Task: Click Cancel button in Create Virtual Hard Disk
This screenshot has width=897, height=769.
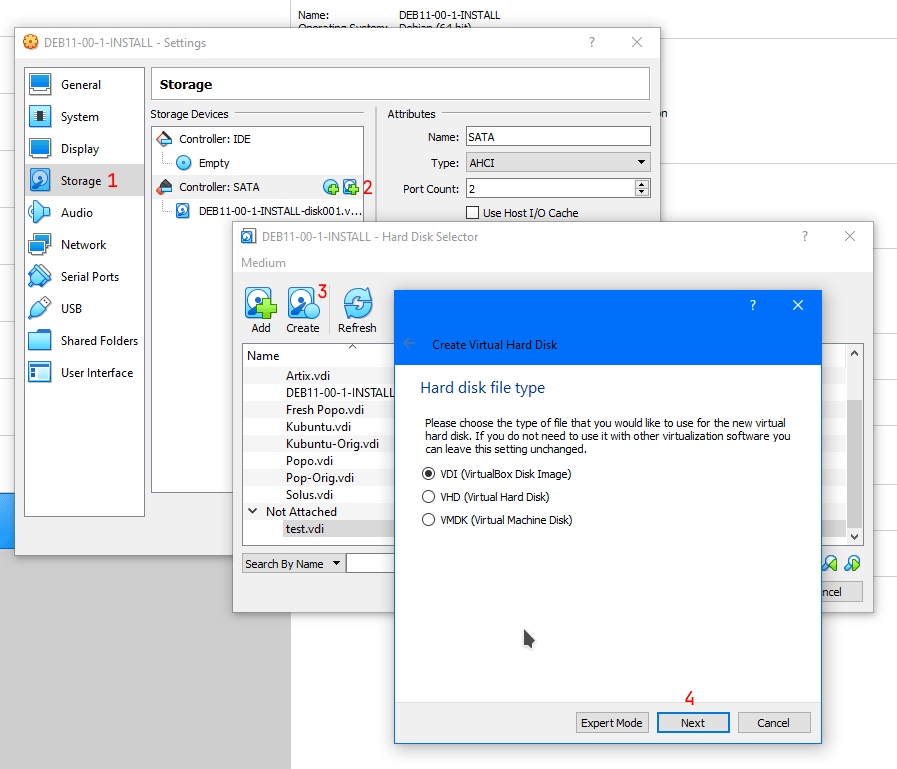Action: tap(773, 723)
